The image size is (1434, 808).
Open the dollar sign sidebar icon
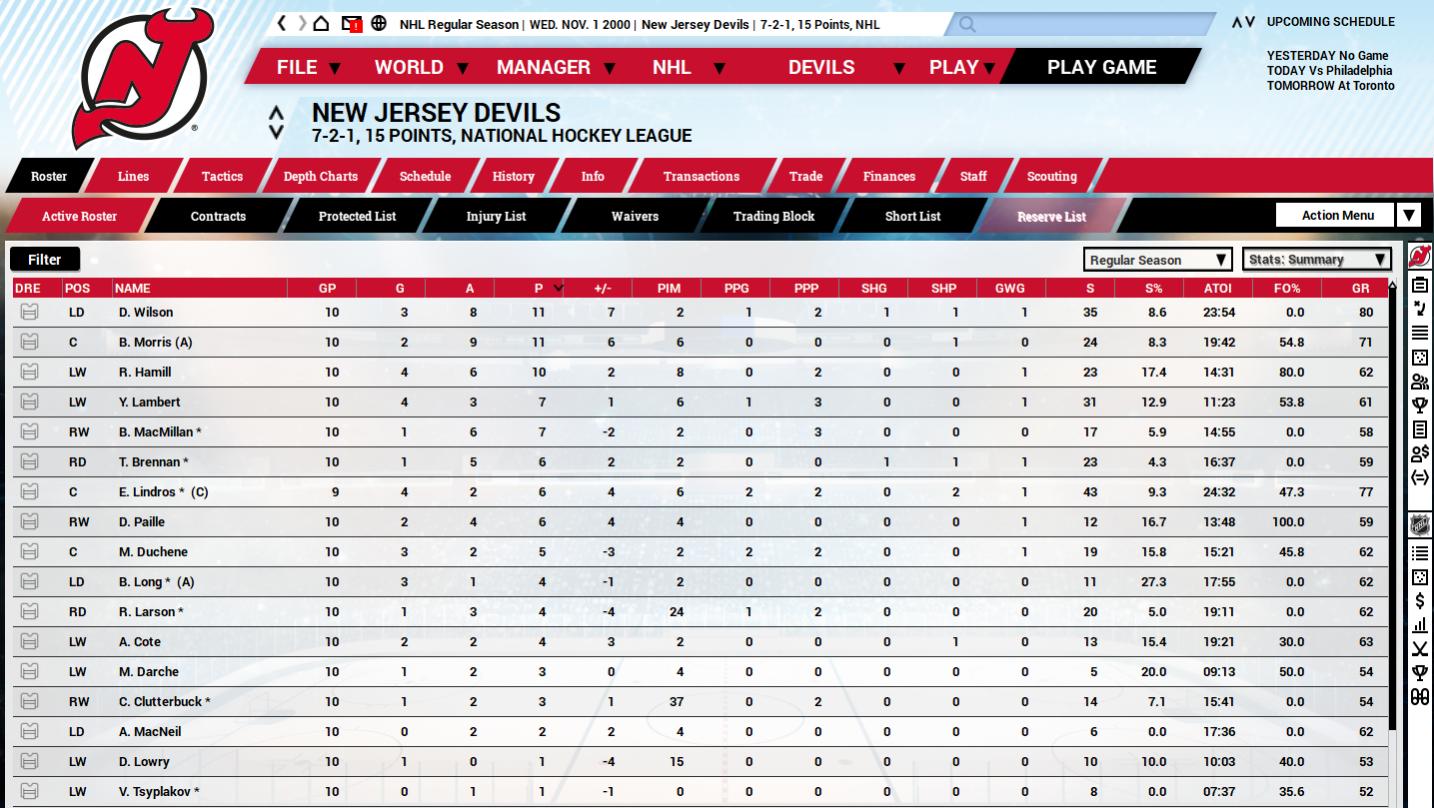pos(1419,601)
